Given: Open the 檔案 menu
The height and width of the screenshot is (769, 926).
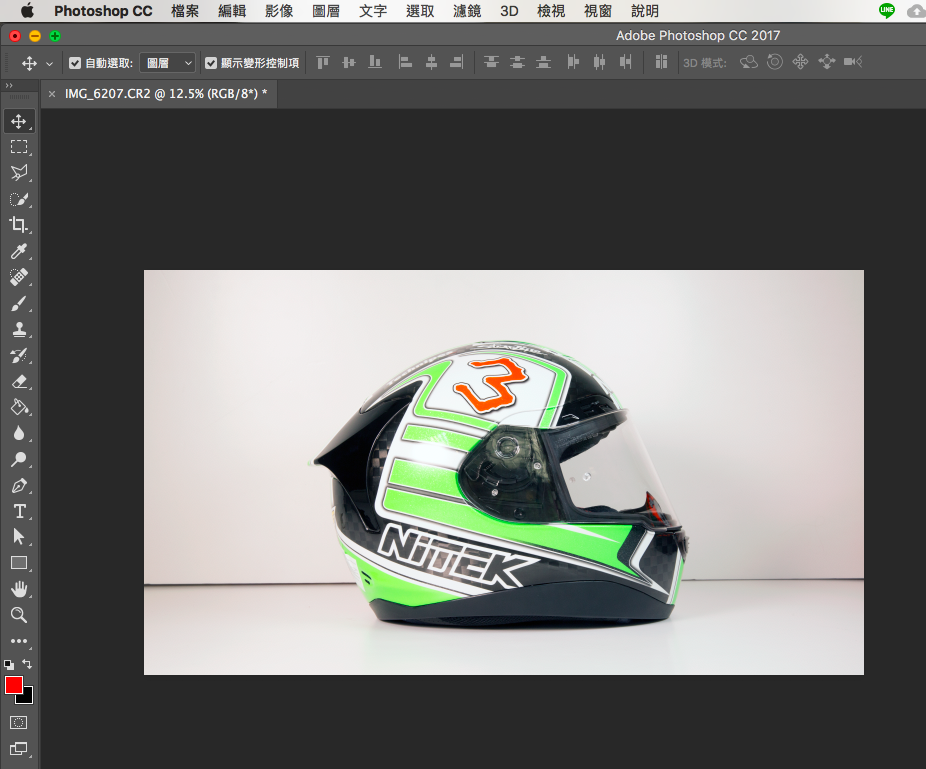Looking at the screenshot, I should 185,11.
